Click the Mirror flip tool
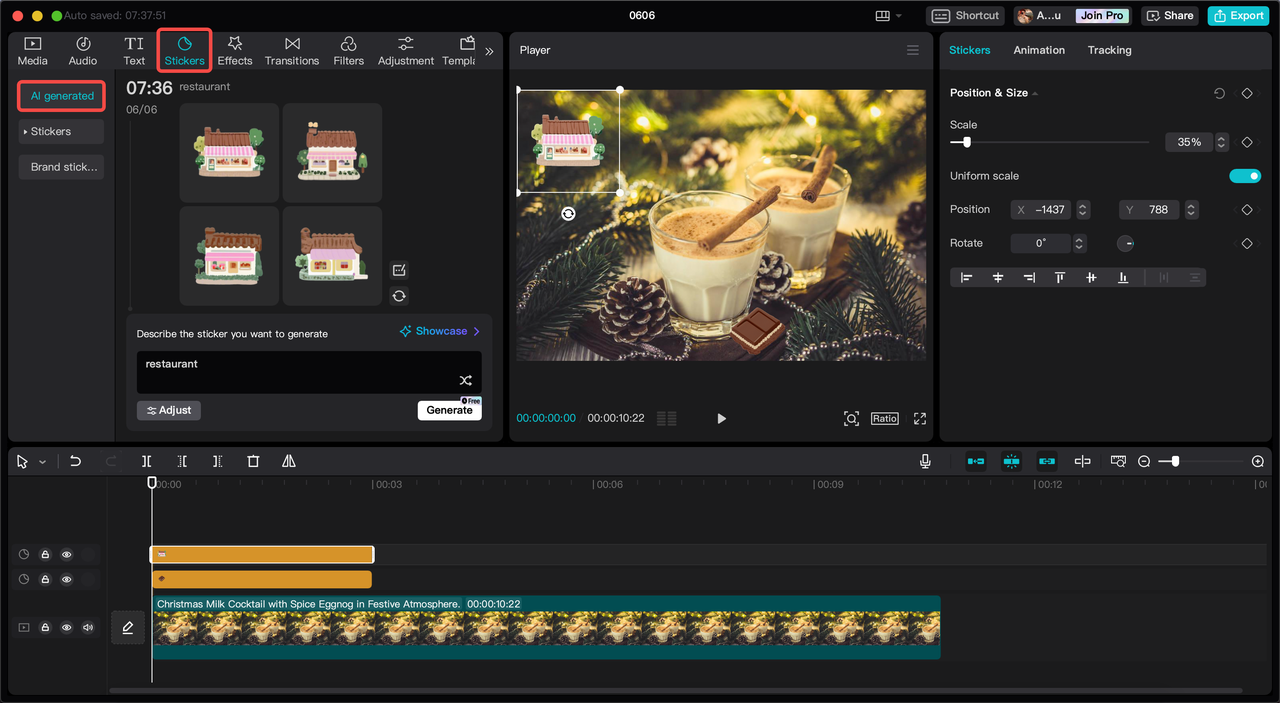The width and height of the screenshot is (1280, 703). [289, 461]
